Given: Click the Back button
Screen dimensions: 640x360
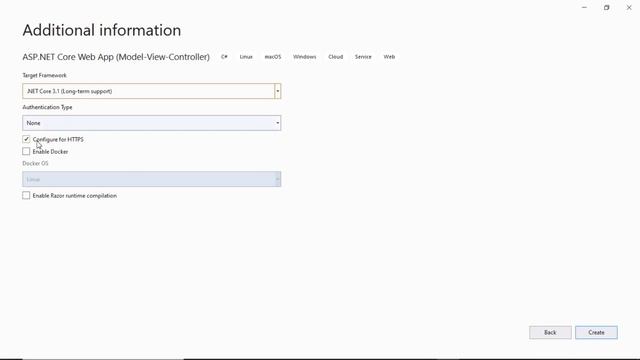Looking at the screenshot, I should (x=550, y=332).
